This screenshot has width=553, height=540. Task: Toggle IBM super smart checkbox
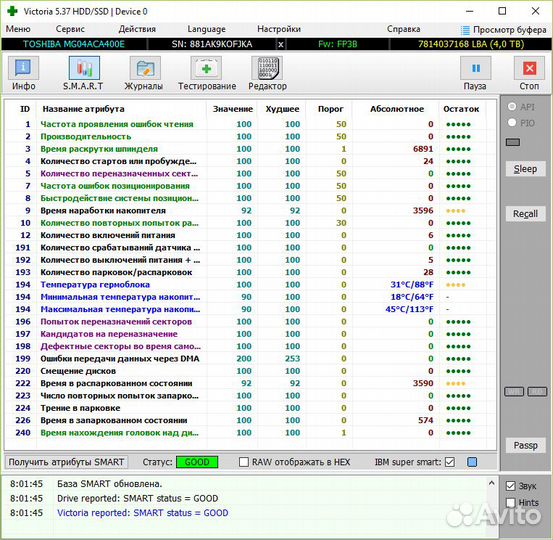(x=450, y=462)
